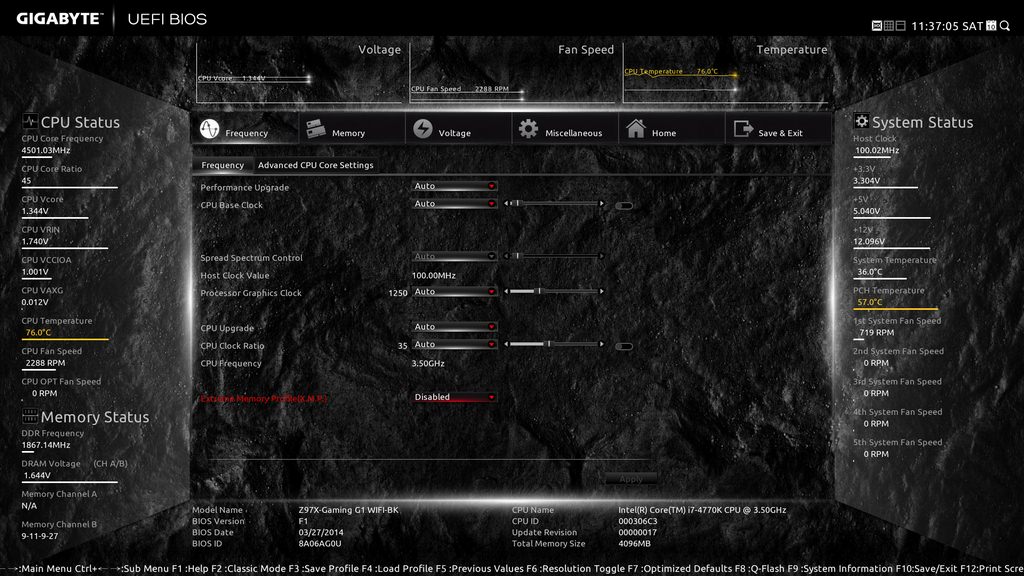Click the split-pane layout view icon

click(900, 25)
